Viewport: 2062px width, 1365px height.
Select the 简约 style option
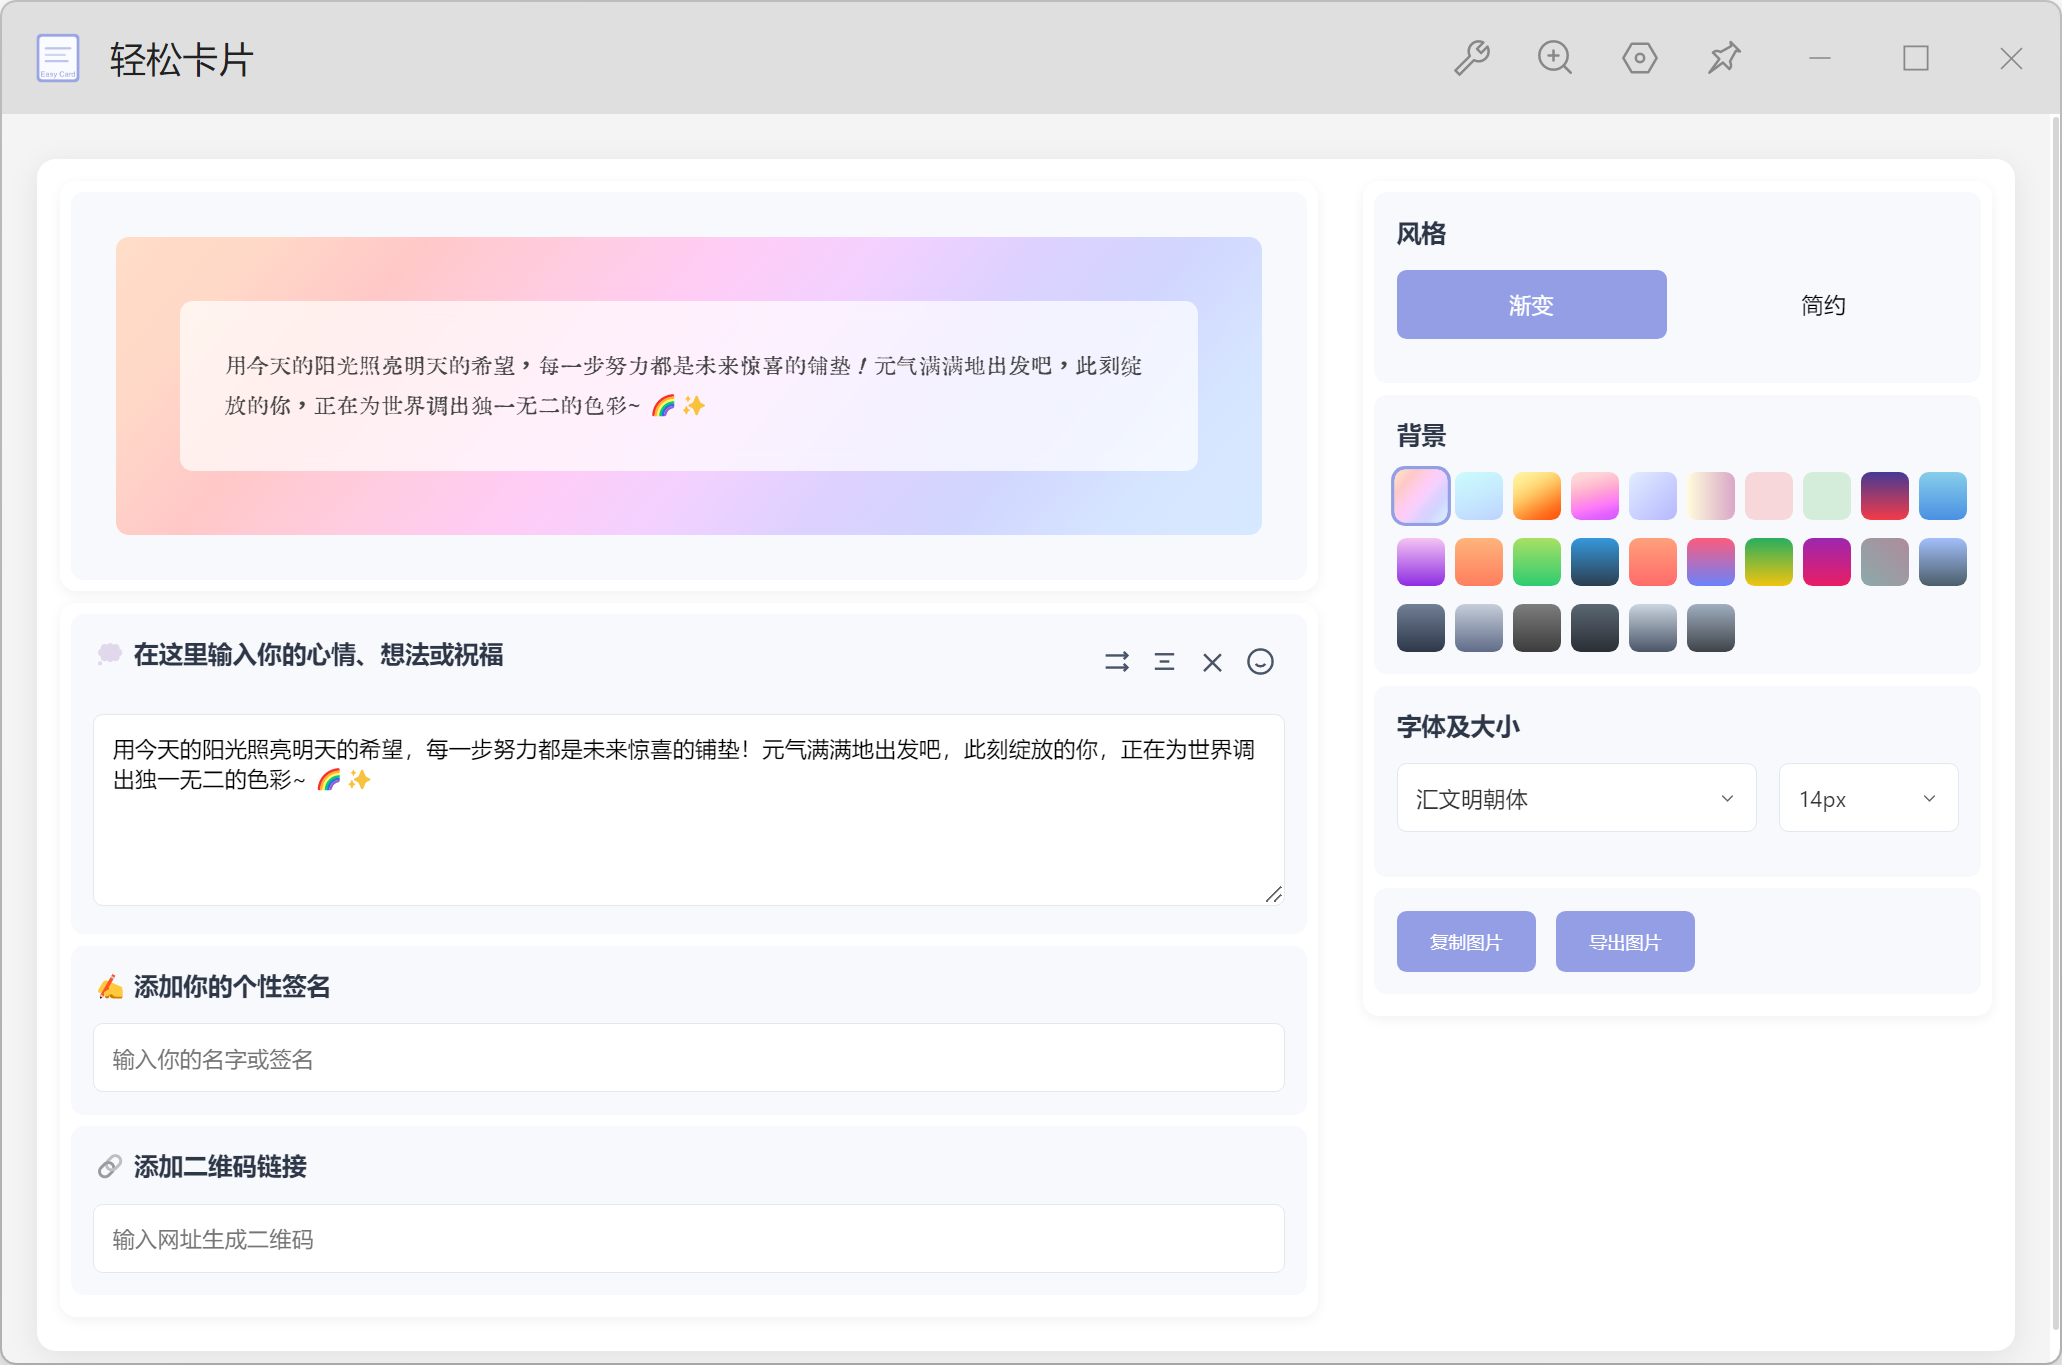coord(1823,305)
